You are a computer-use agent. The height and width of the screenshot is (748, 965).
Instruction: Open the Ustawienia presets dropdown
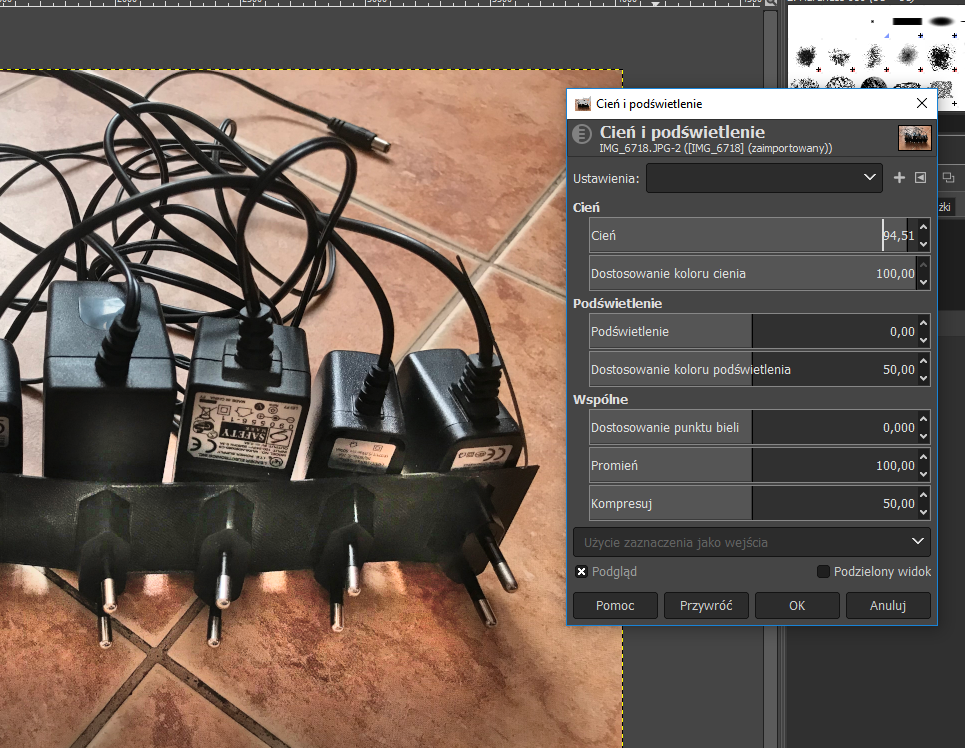tap(764, 178)
